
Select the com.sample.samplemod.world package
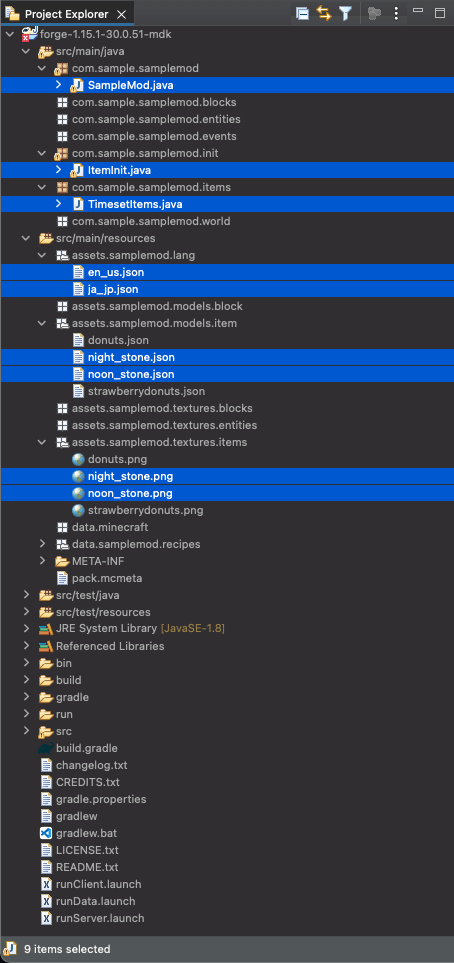[x=151, y=221]
